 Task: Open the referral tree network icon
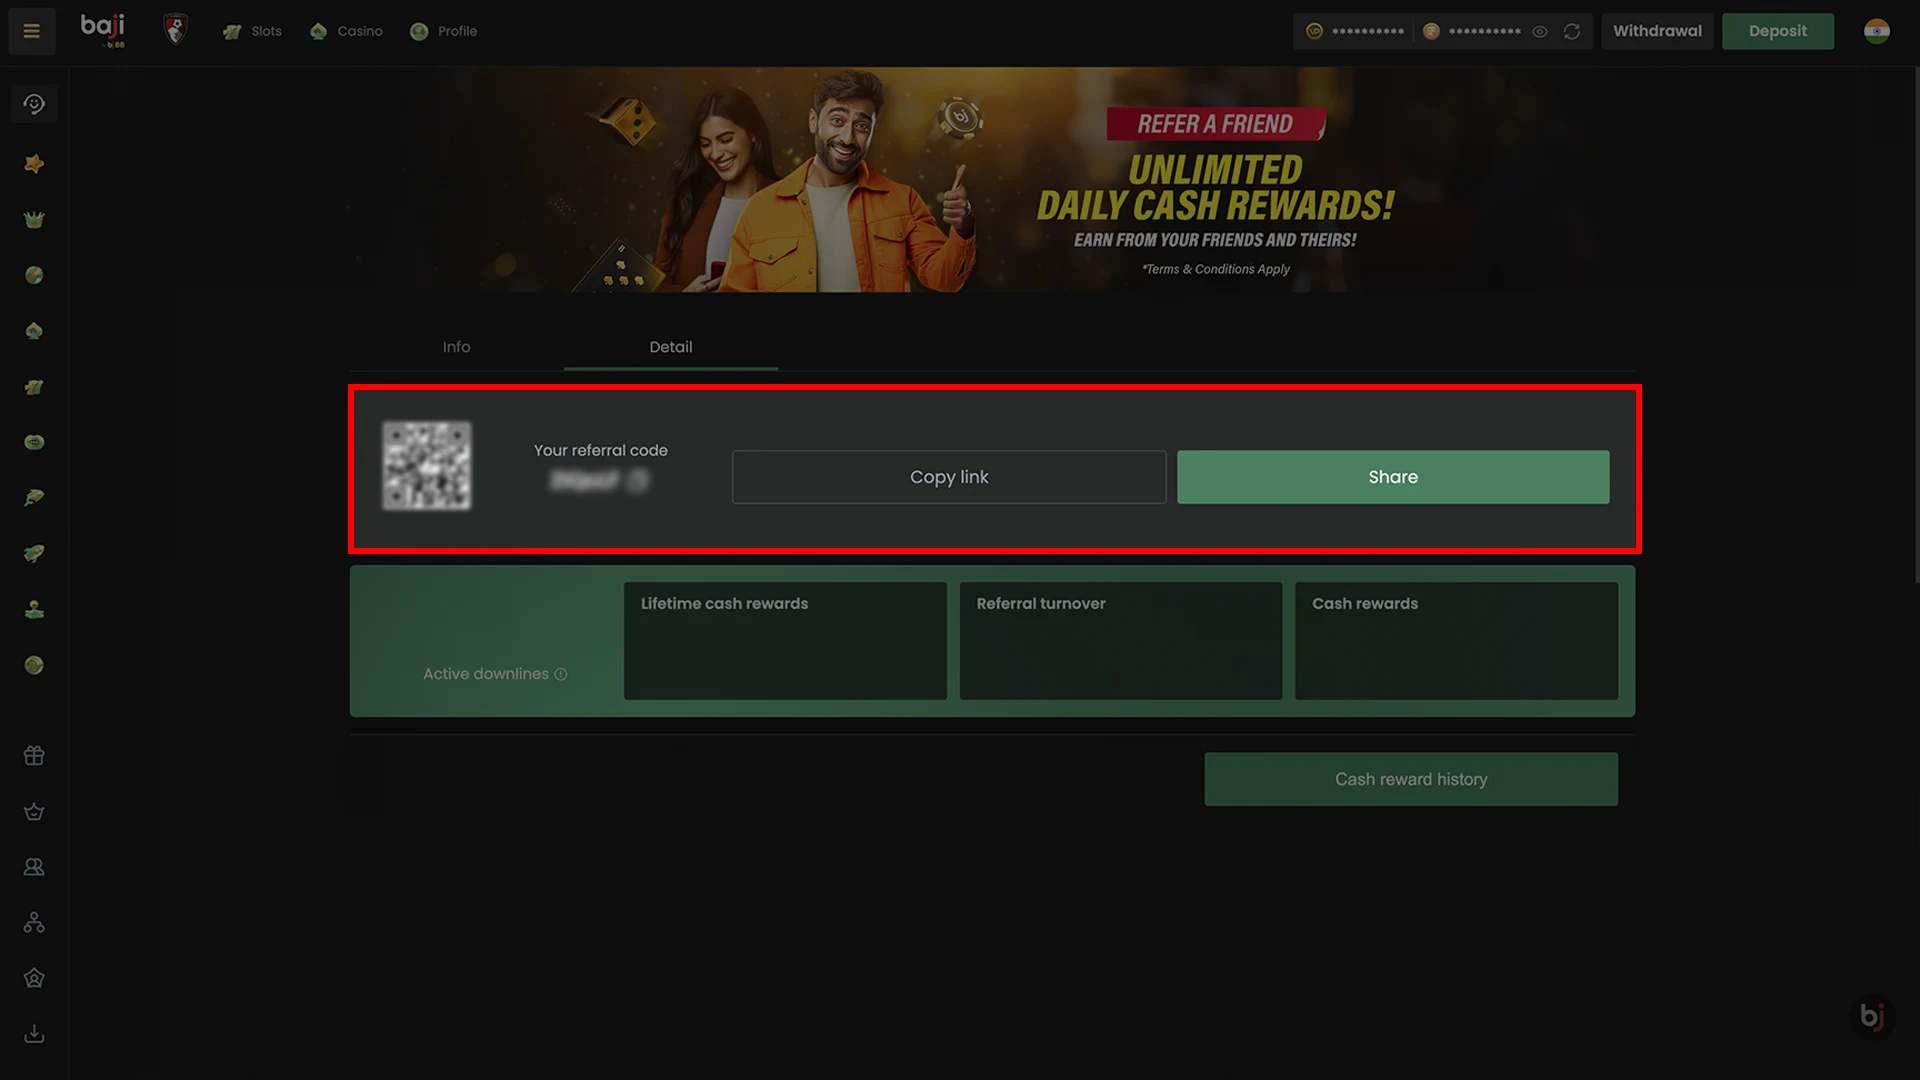tap(34, 923)
